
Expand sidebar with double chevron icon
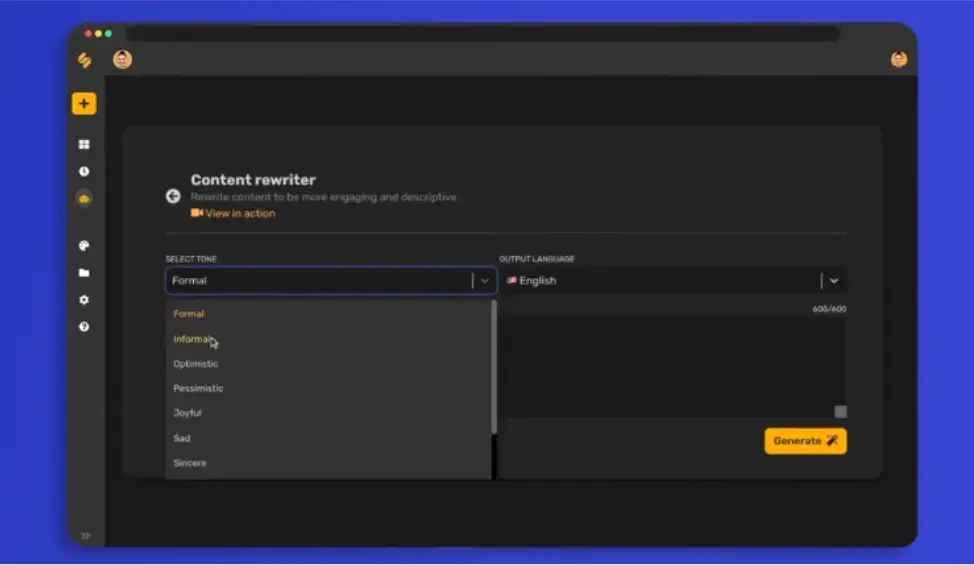click(85, 535)
